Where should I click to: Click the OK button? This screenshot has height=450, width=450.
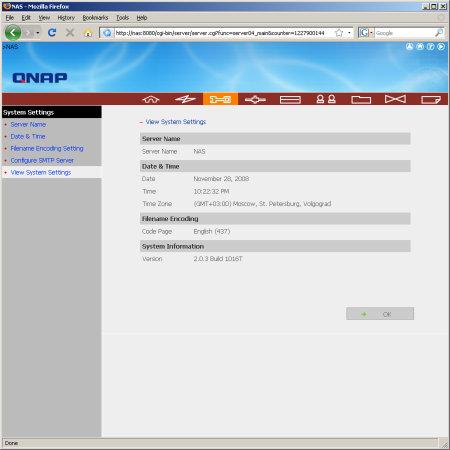[x=380, y=314]
